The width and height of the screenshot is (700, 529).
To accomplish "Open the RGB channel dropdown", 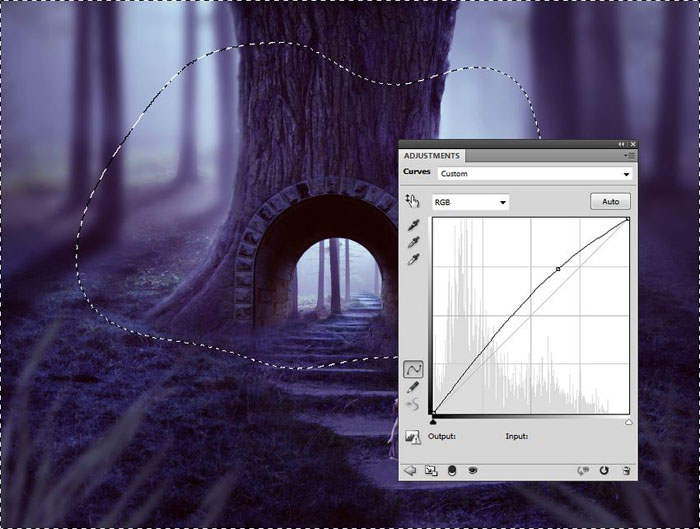I will coord(470,202).
